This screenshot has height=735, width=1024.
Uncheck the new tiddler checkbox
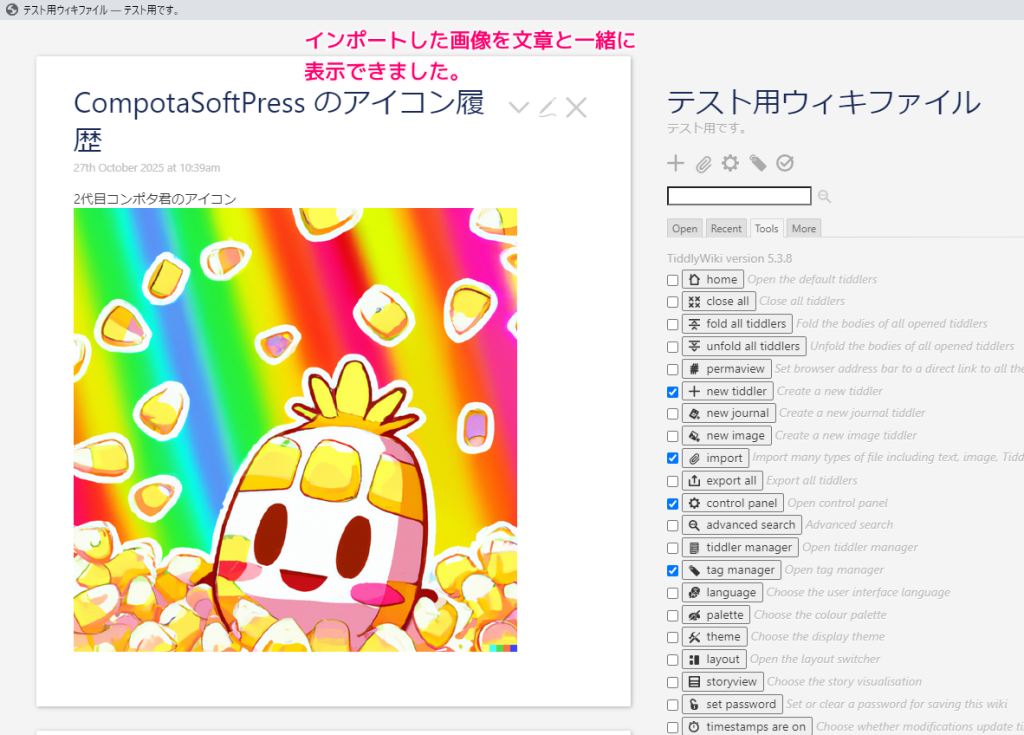click(x=671, y=391)
